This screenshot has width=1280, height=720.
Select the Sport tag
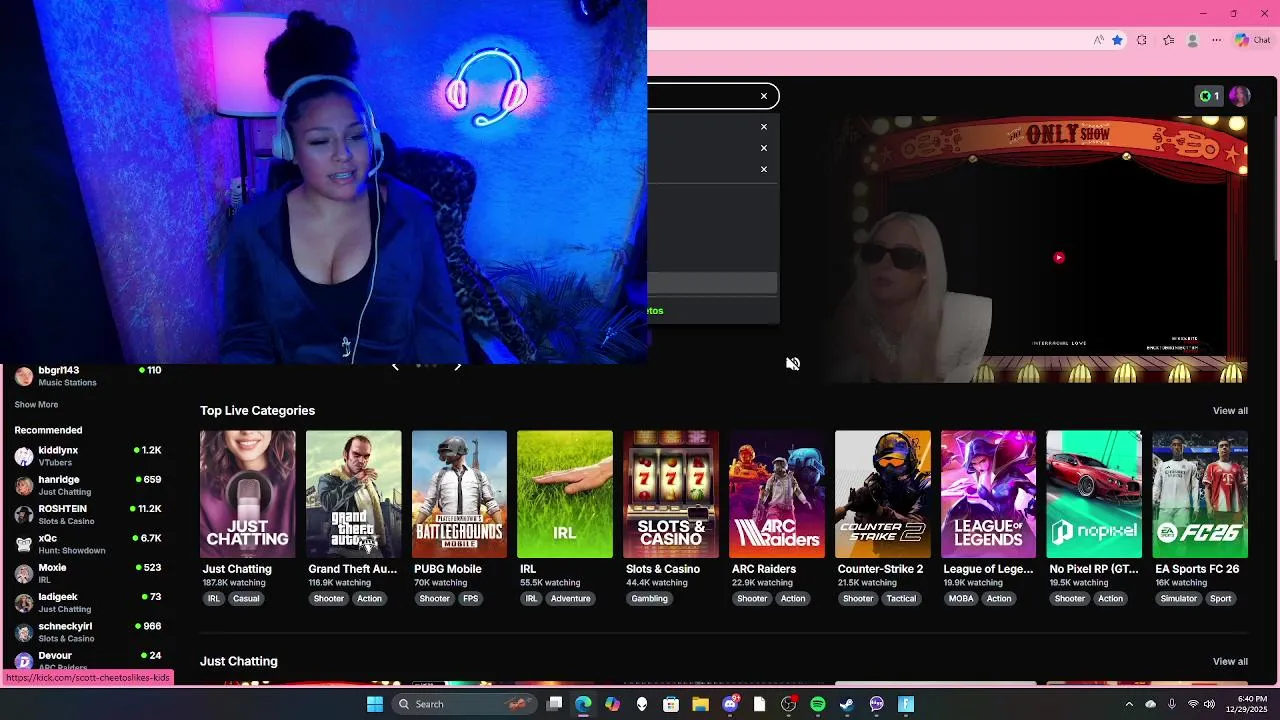(1221, 599)
